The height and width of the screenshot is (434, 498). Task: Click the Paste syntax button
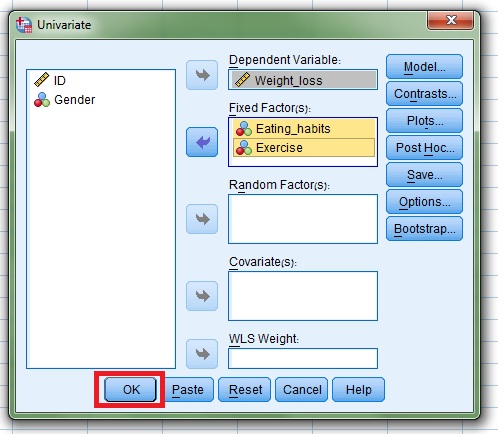188,389
